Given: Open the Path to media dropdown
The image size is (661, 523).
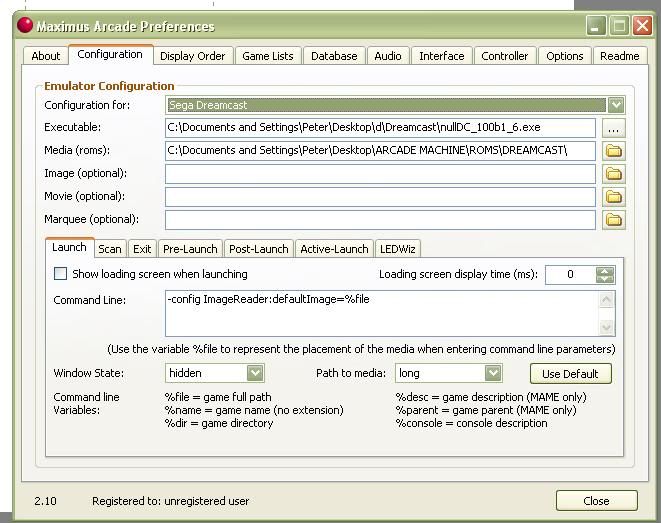Looking at the screenshot, I should tap(493, 373).
